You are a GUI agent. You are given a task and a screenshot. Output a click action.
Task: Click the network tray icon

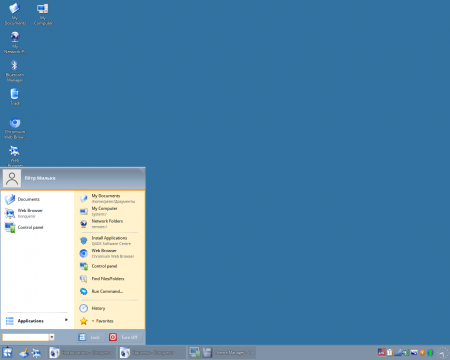(x=398, y=352)
